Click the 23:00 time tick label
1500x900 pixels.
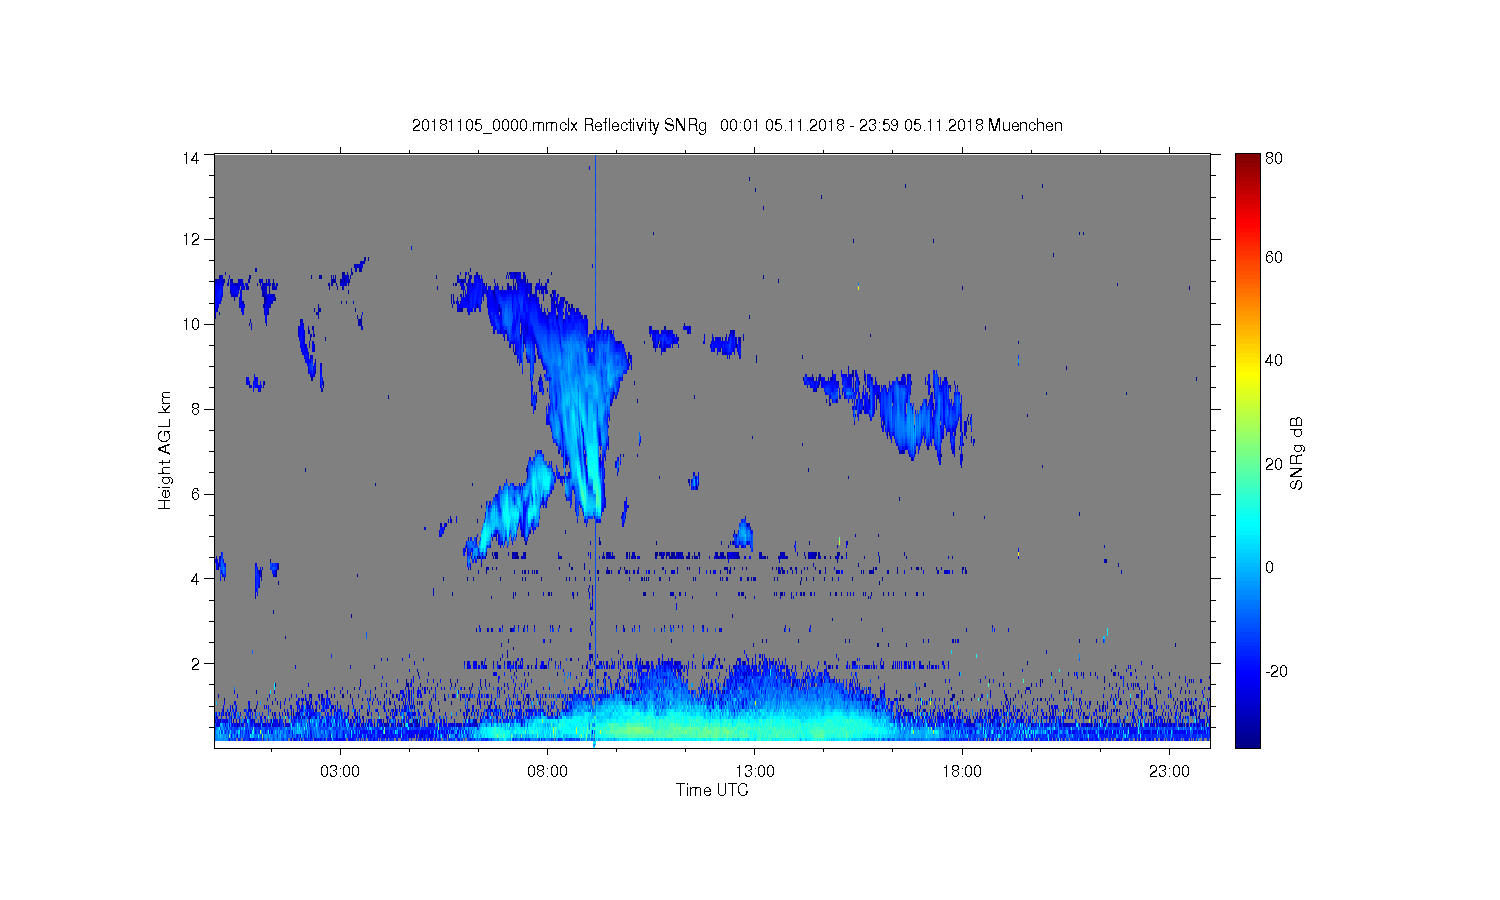click(1169, 772)
